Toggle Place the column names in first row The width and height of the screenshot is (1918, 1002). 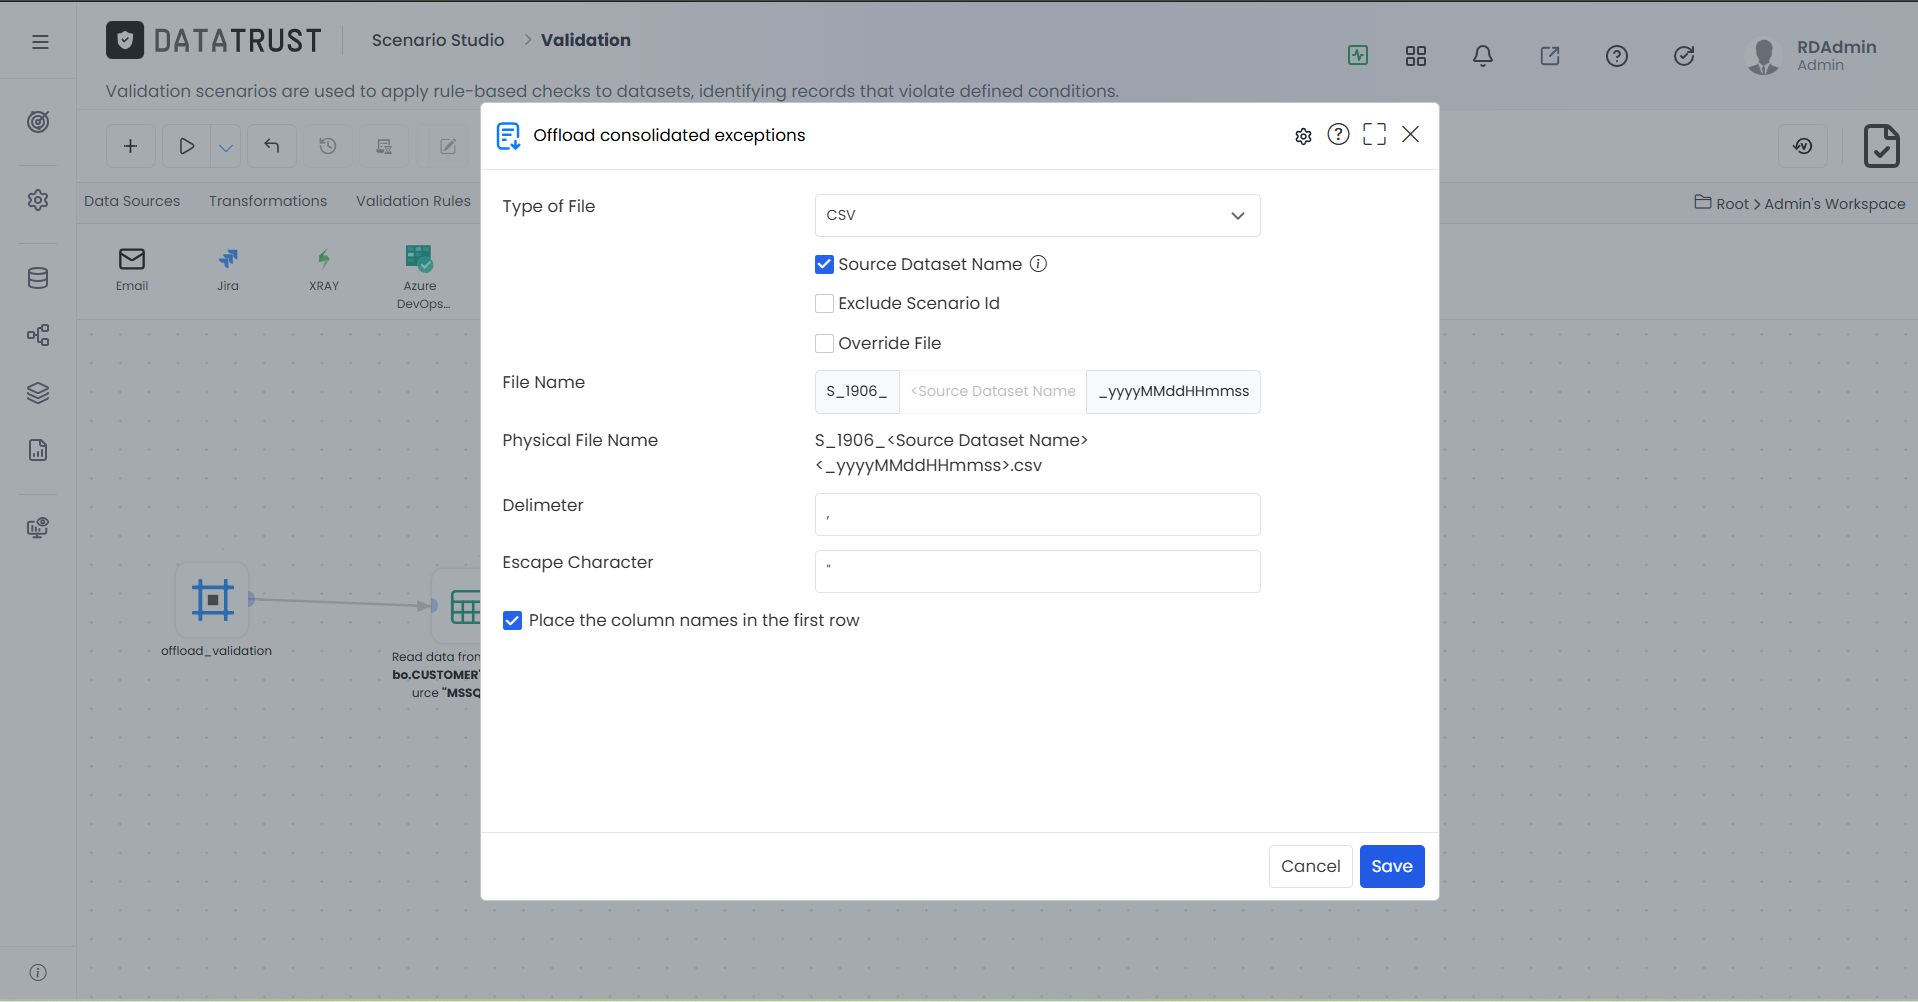[512, 620]
